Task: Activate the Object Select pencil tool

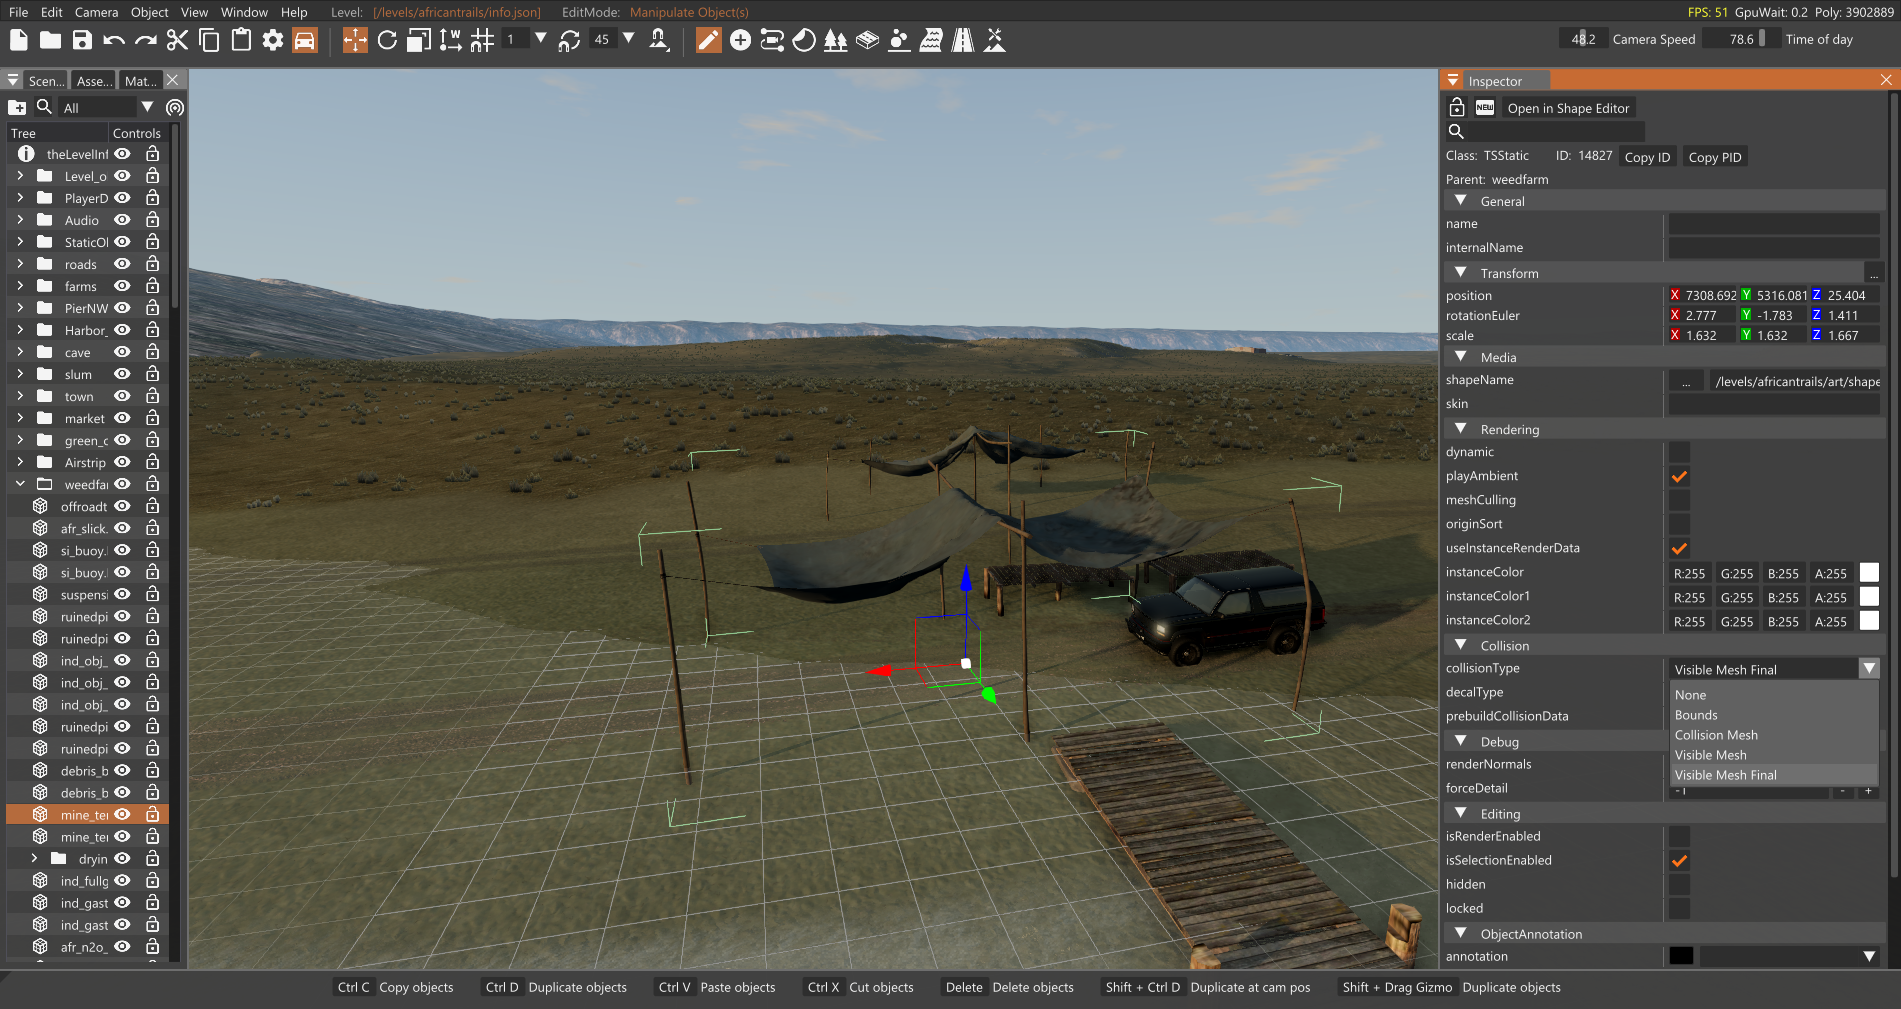Action: [x=708, y=40]
